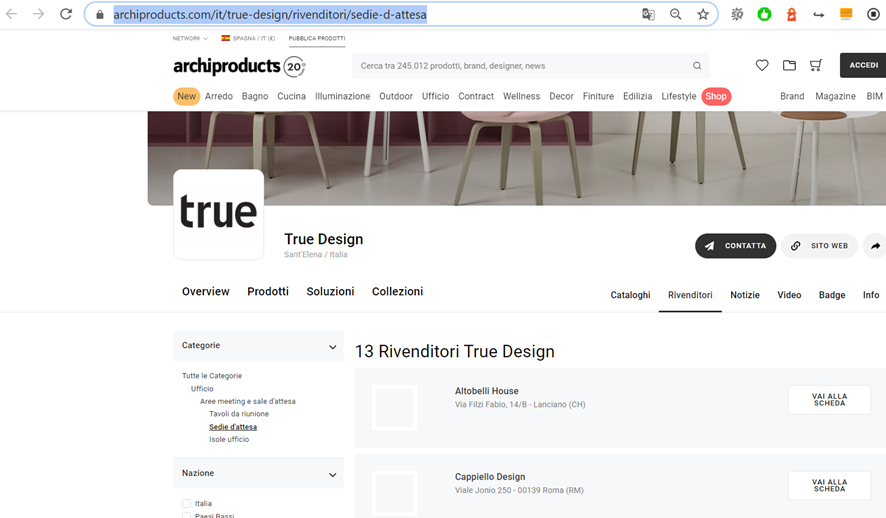Screen dimensions: 886x518
Task: Select Tavoli da riunione category
Action: click(239, 414)
